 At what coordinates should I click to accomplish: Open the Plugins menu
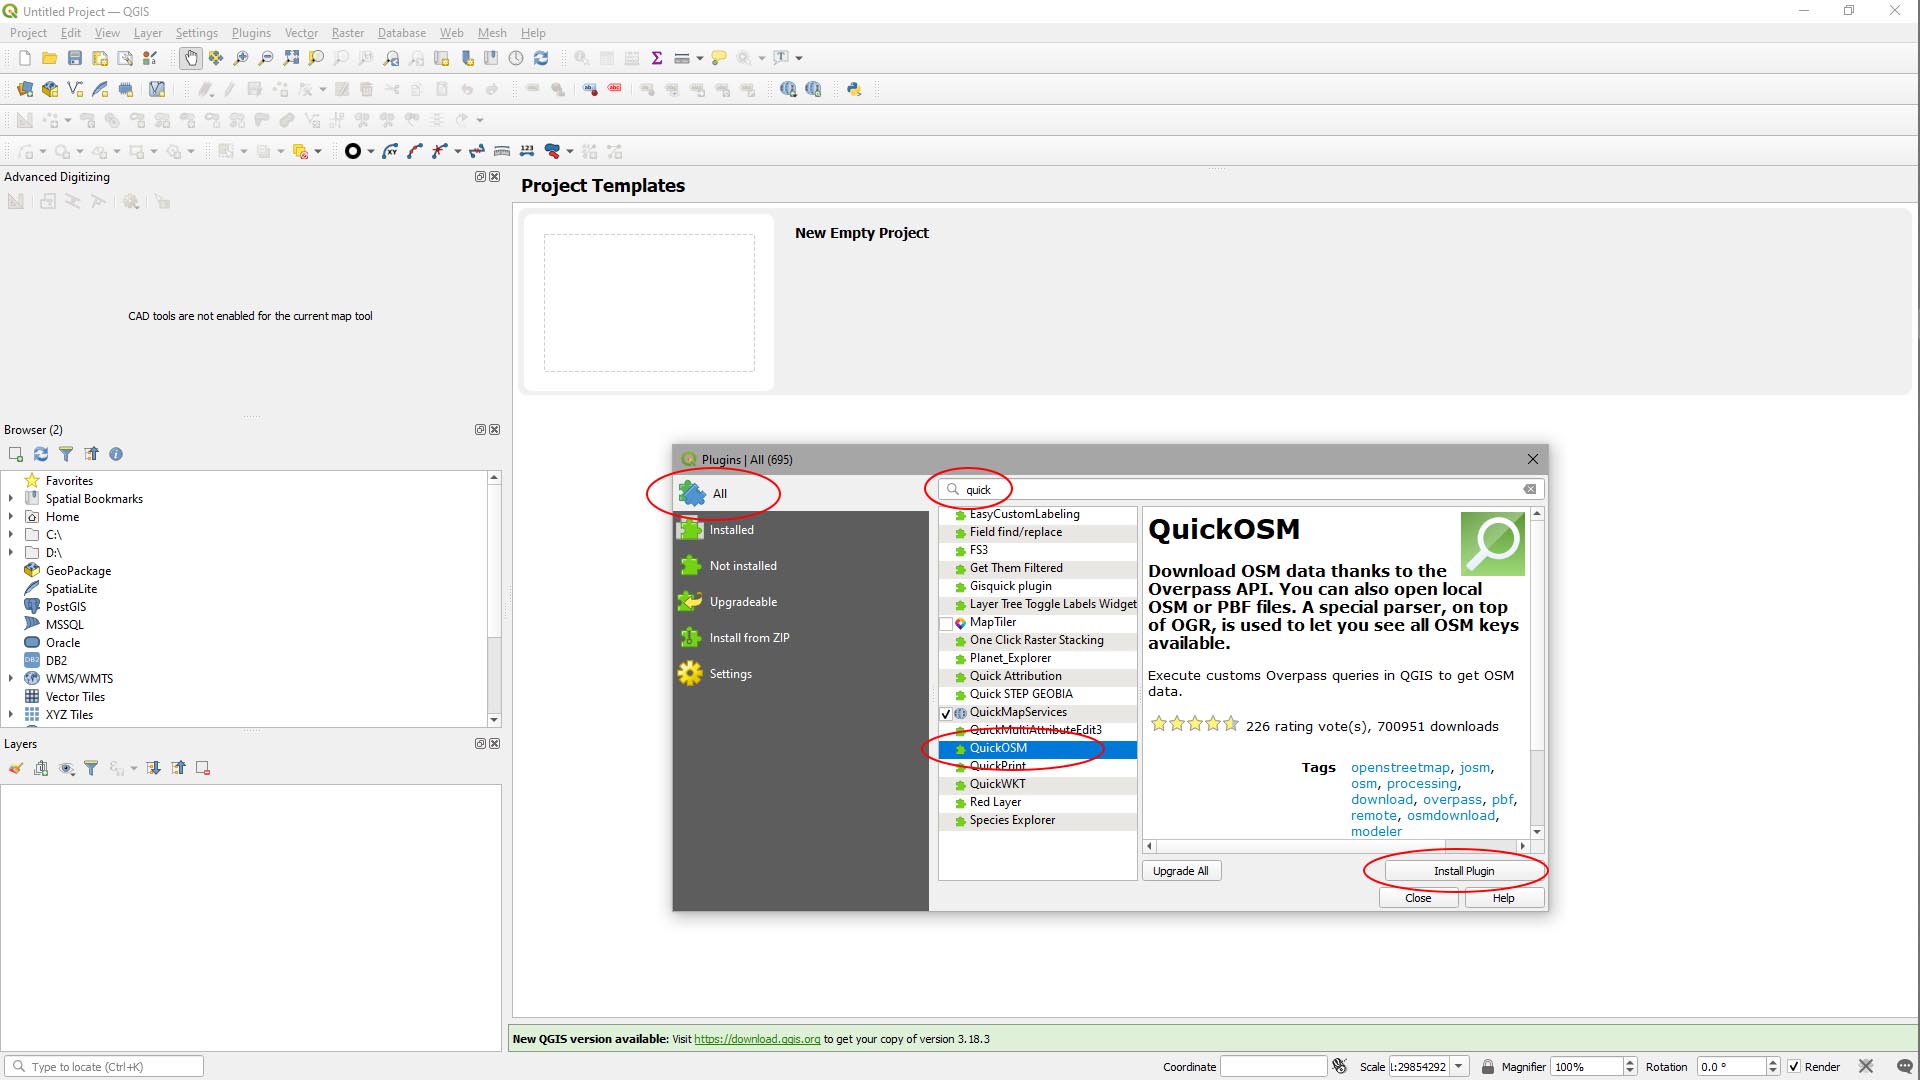tap(251, 33)
